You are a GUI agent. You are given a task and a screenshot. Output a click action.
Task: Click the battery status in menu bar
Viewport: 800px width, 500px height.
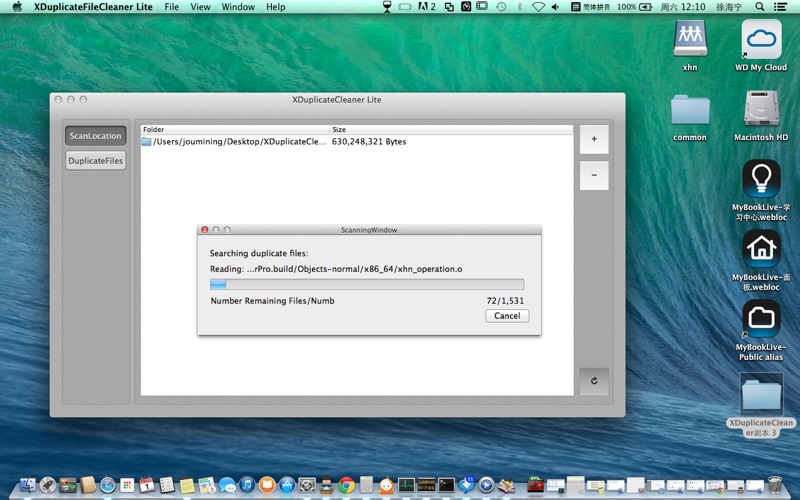pos(634,7)
